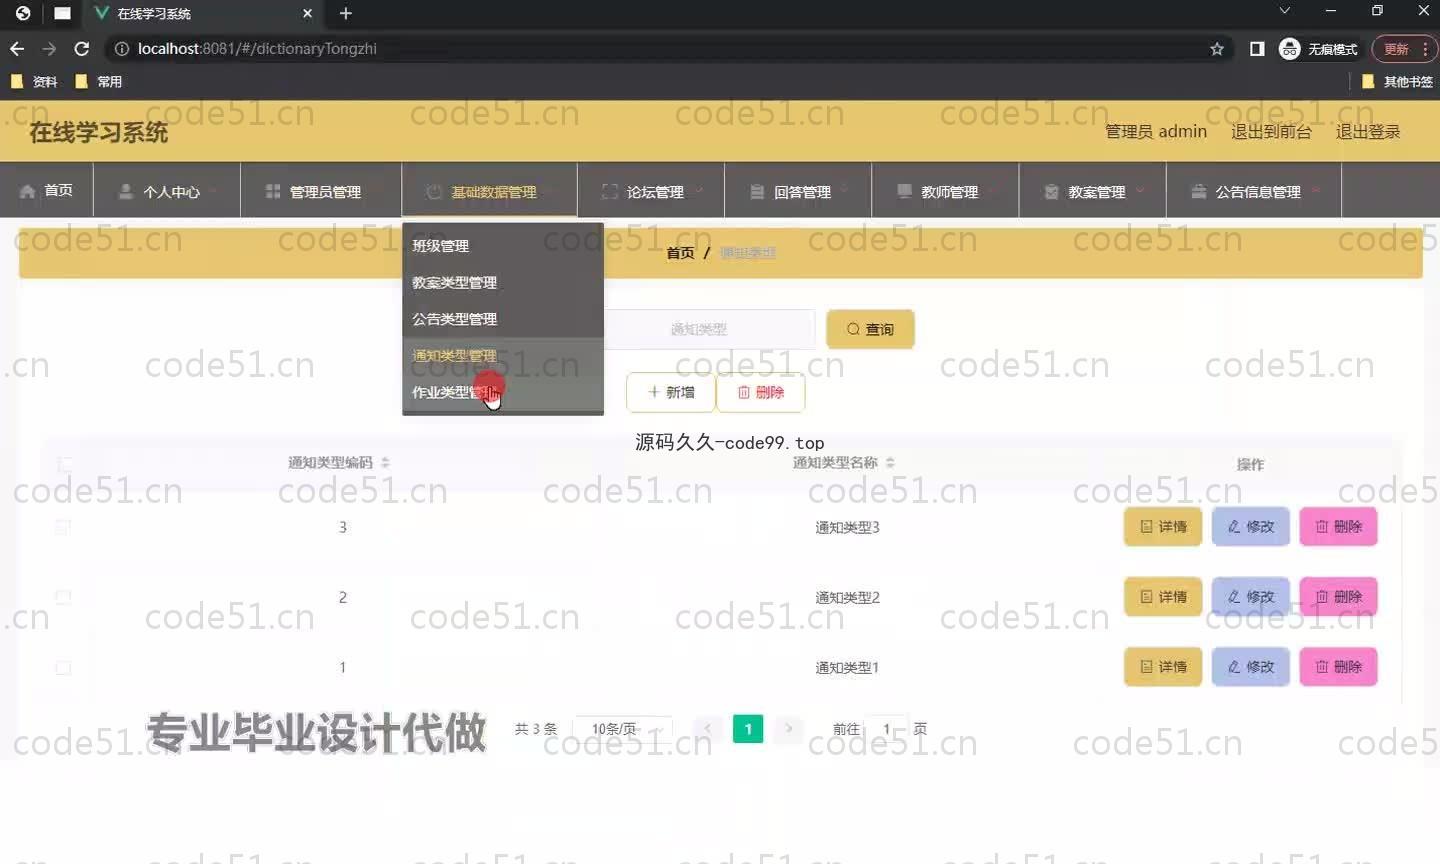The image size is (1440, 864).
Task: Click the icon beside 基础数据管理
Action: (434, 191)
